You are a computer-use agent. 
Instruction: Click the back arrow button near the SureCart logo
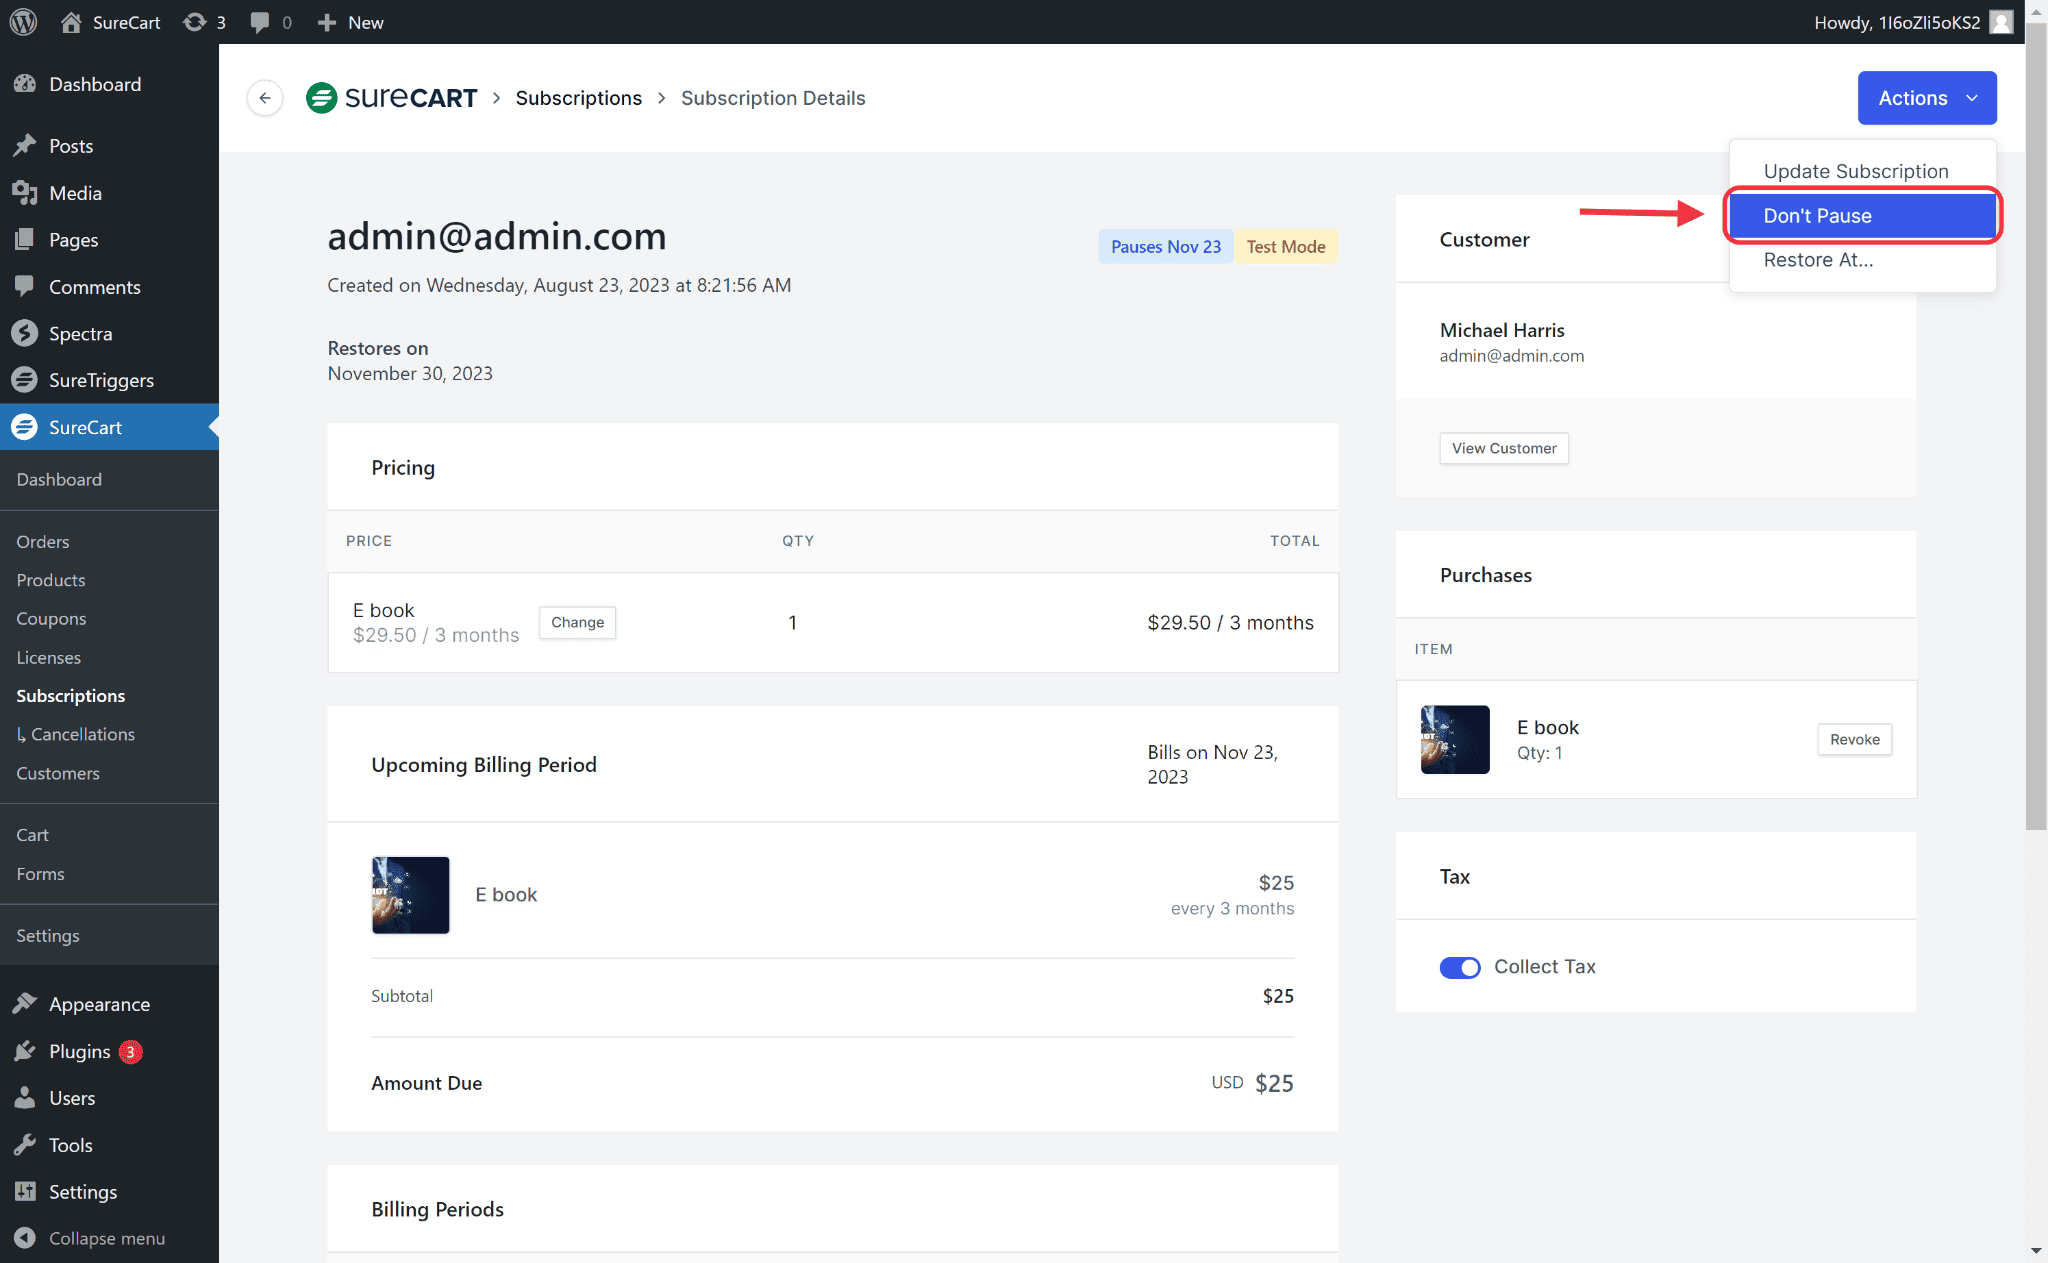point(265,98)
